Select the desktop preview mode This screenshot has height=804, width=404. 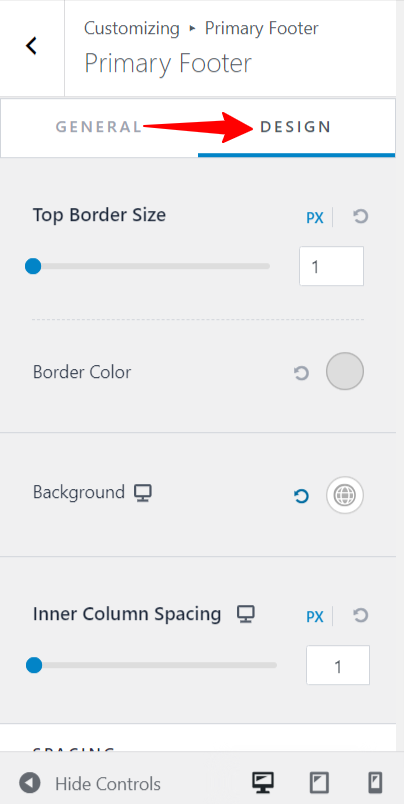coord(262,783)
